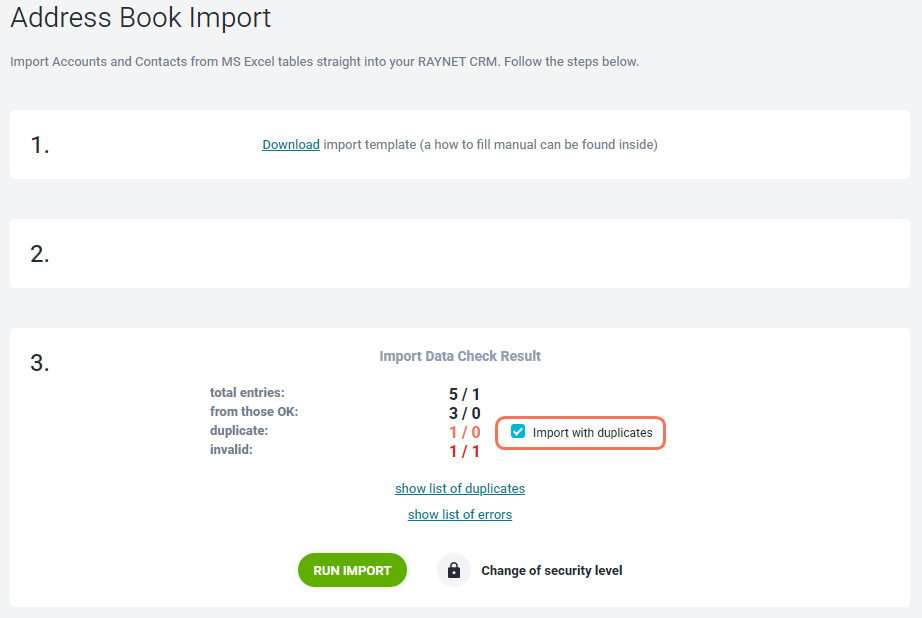Click the 'Import with duplicates' label text
Image resolution: width=922 pixels, height=618 pixels.
[592, 433]
